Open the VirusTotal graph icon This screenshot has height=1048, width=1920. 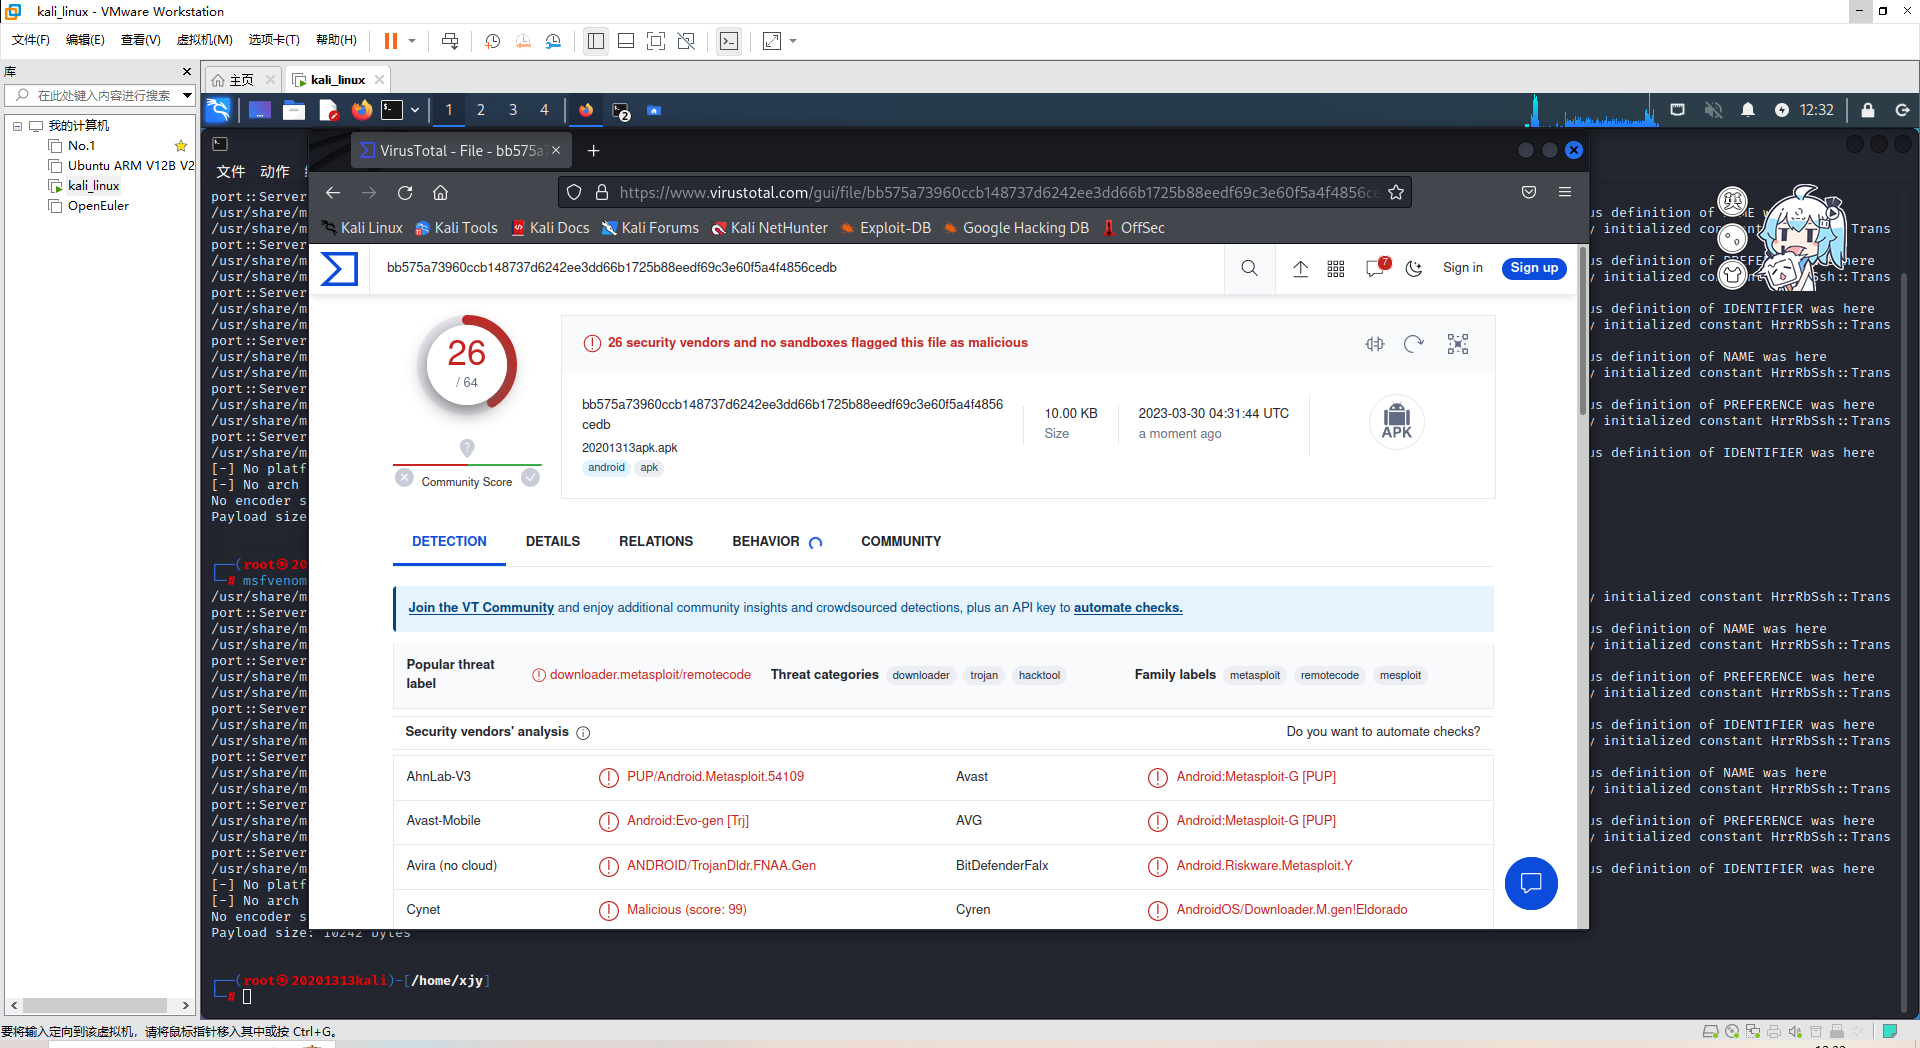1458,344
